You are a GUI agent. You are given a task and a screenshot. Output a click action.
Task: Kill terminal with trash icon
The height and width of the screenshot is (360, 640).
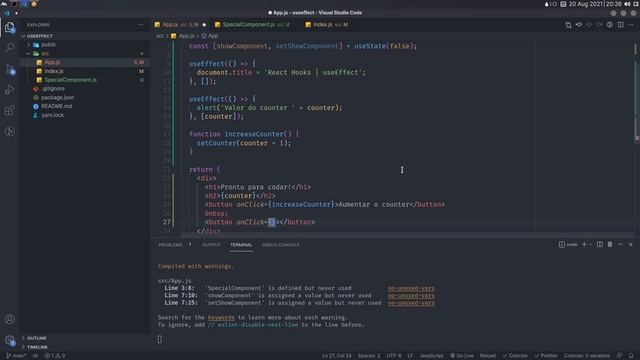coord(610,244)
